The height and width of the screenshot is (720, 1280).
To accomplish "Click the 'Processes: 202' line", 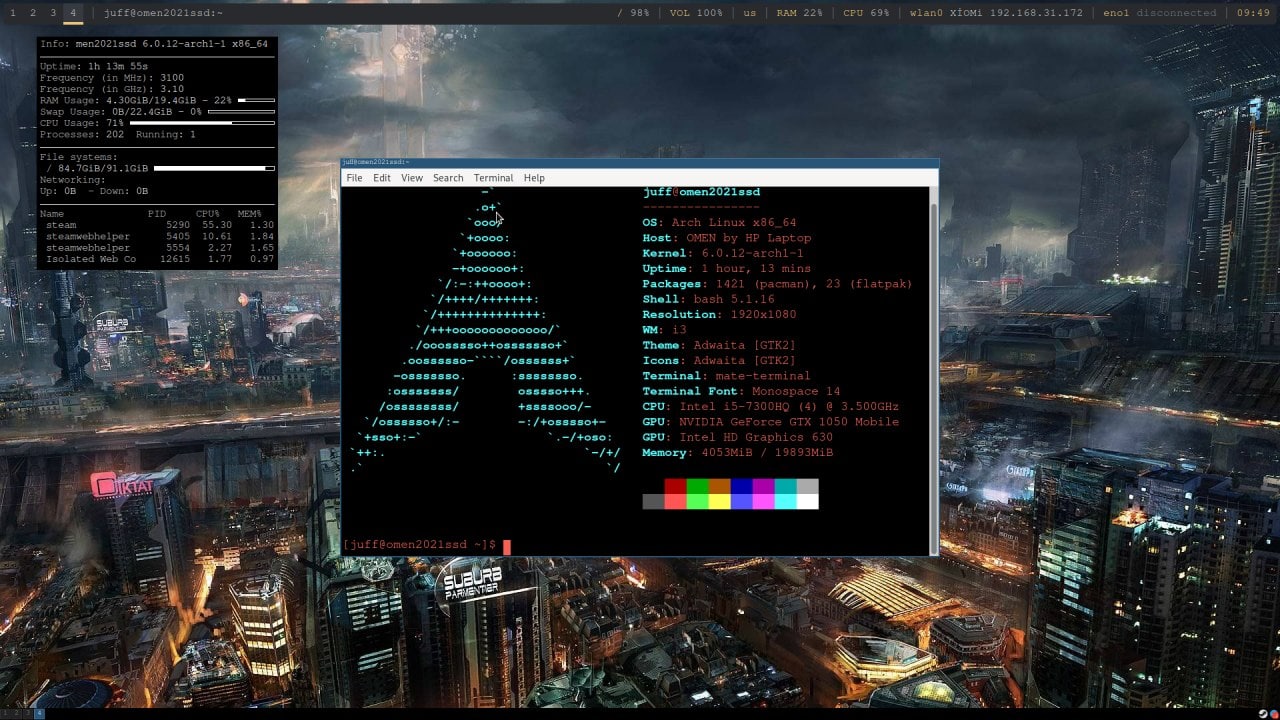I will click(x=82, y=135).
